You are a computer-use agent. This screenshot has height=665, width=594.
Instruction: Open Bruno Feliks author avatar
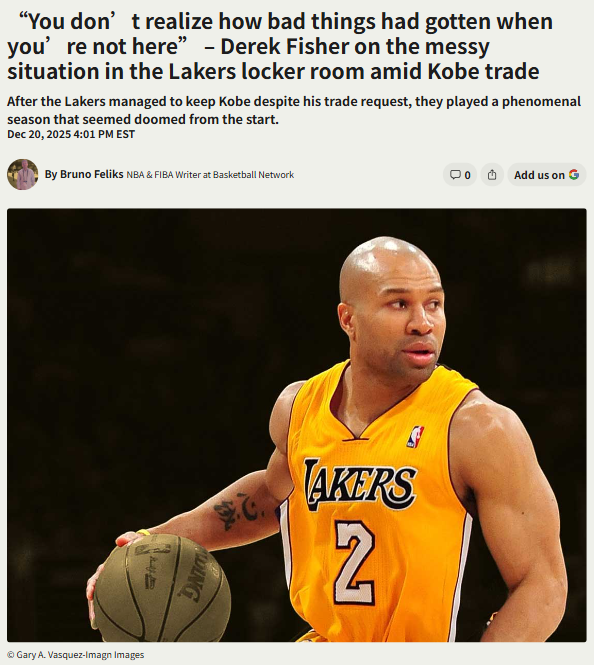pos(22,174)
